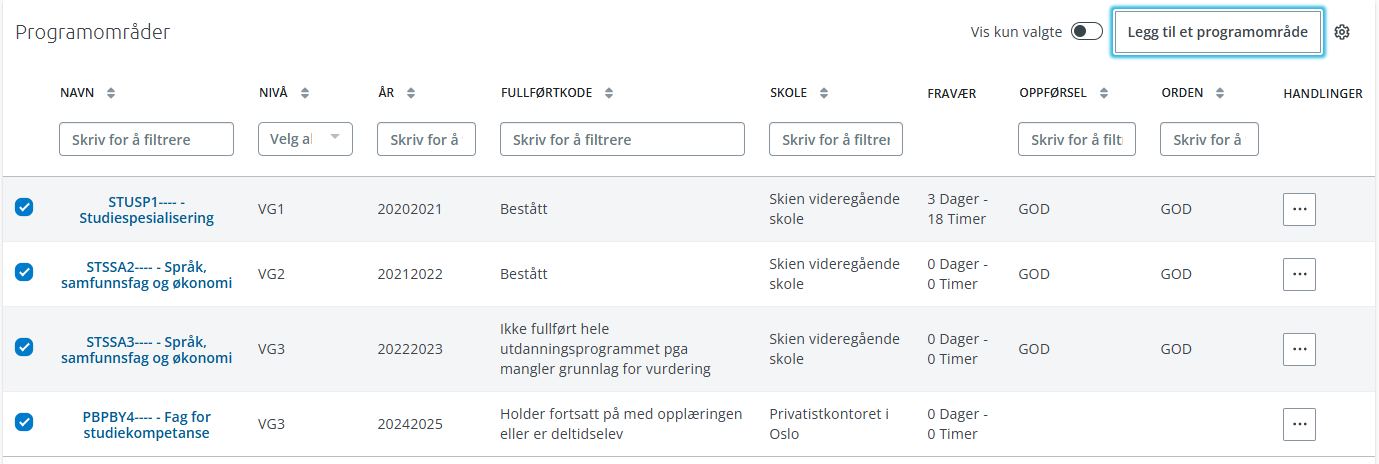Image resolution: width=1379 pixels, height=464 pixels.
Task: Open the PBPBY4 Fag for studiekompetanse link
Action: pos(146,425)
